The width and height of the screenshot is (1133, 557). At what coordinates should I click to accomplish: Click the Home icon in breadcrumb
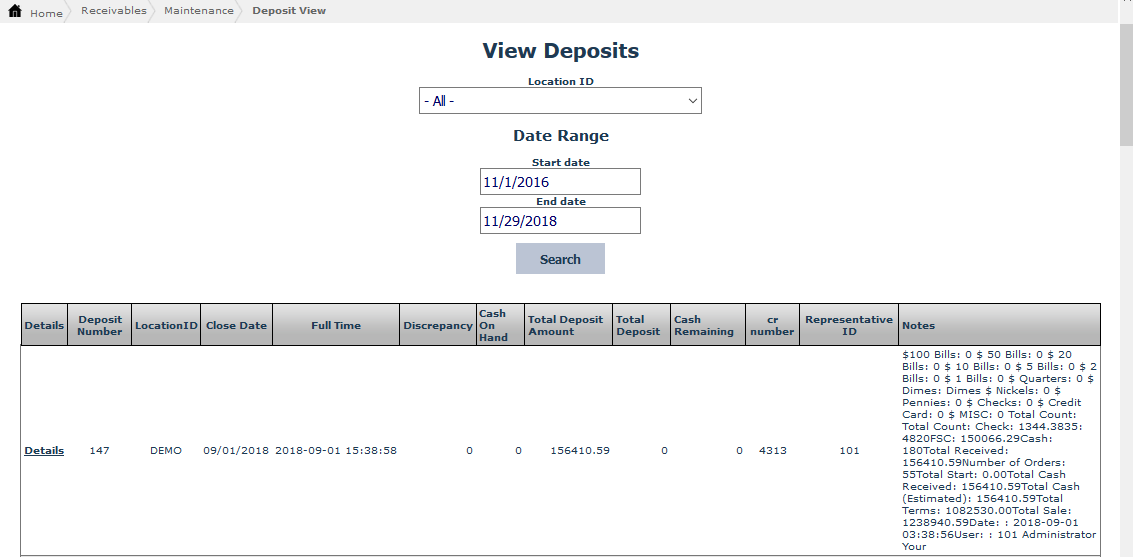pos(15,12)
